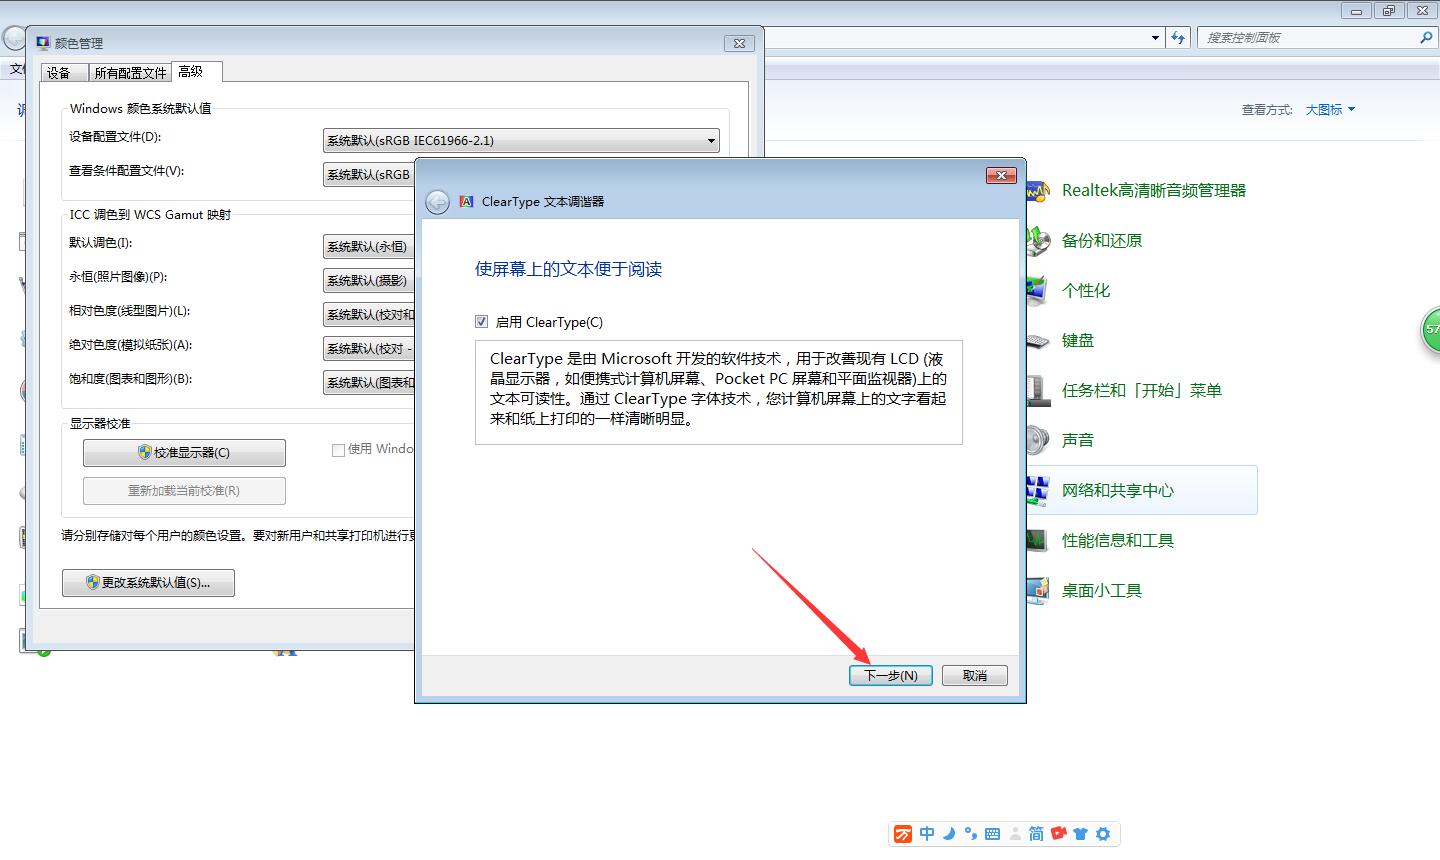Click the magnifier search icon in Control Panel
This screenshot has width=1440, height=860.
point(1426,38)
